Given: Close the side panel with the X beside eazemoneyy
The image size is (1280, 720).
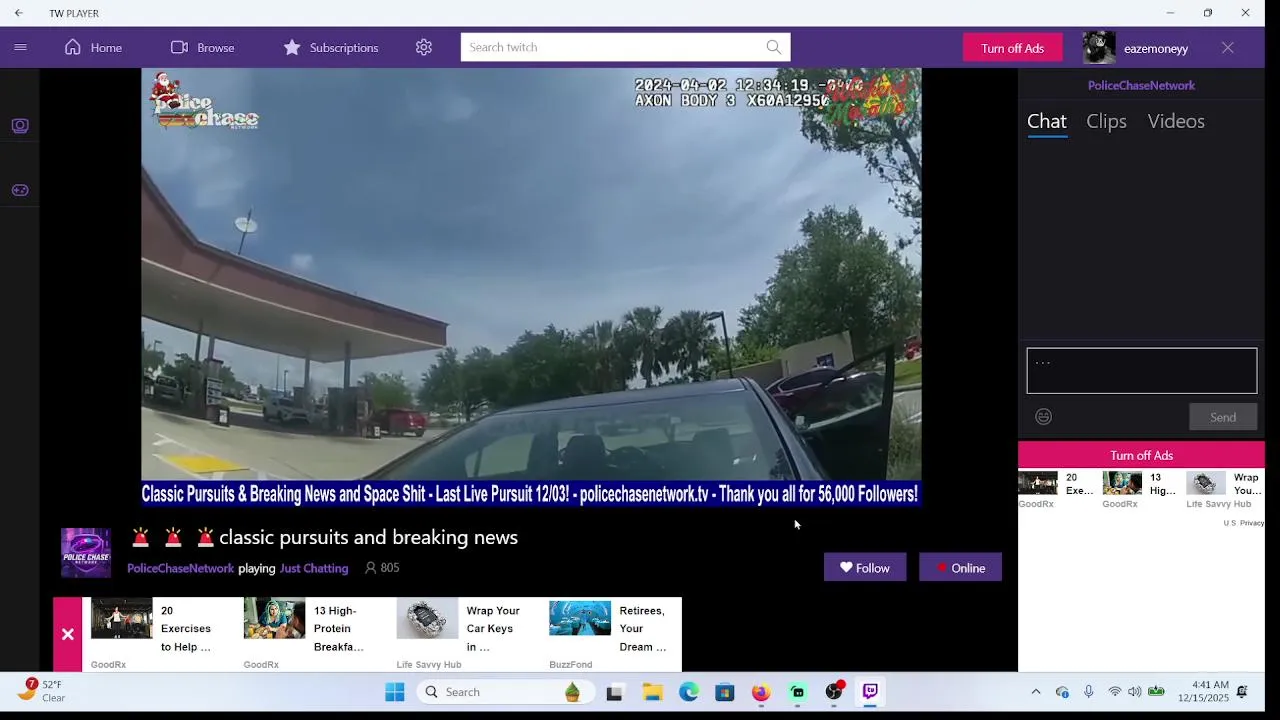Looking at the screenshot, I should click(1227, 47).
